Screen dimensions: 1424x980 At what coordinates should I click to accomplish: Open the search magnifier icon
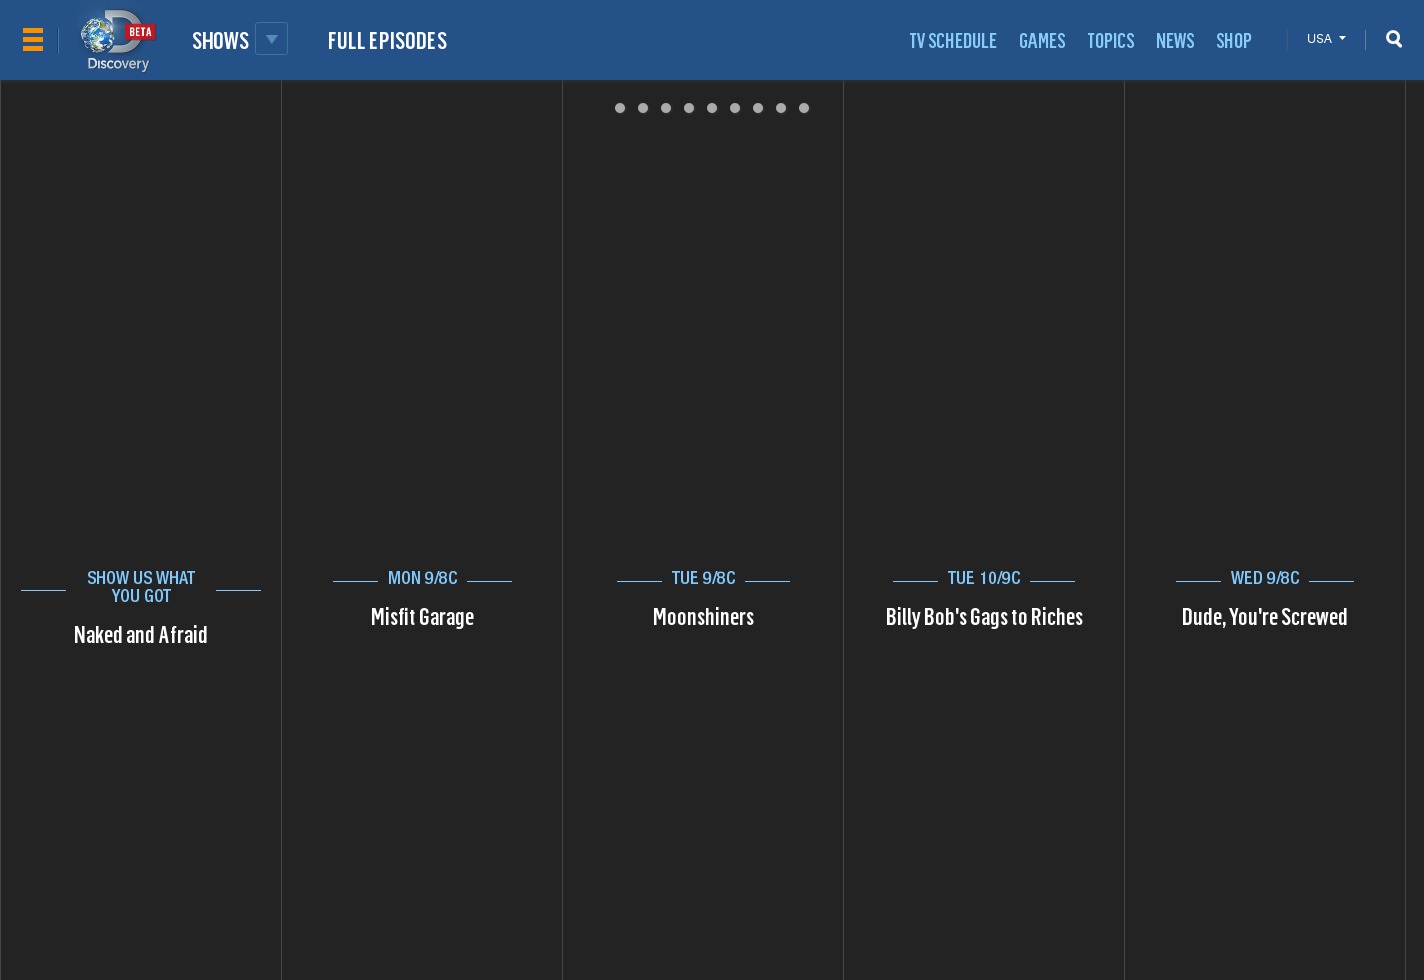click(1394, 39)
